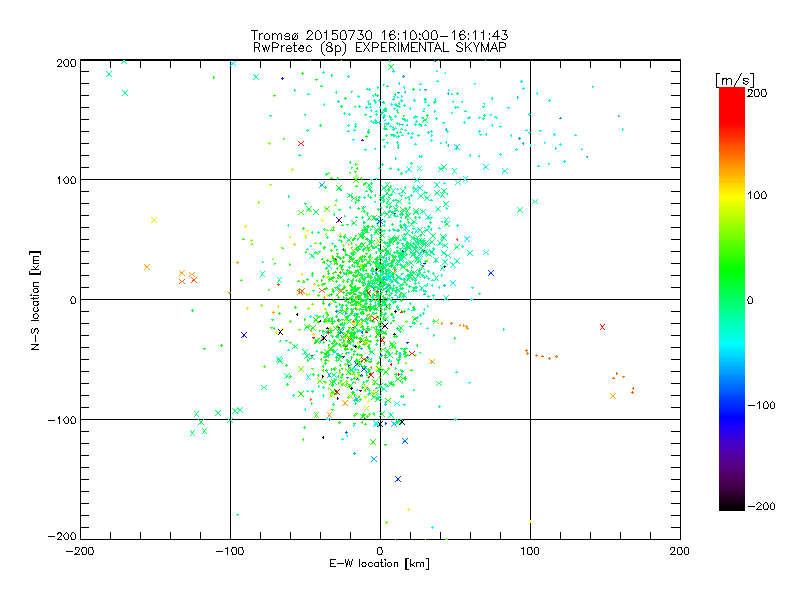This screenshot has height=600, width=800.
Task: Click the colorbar tick label '200'
Action: 757,93
